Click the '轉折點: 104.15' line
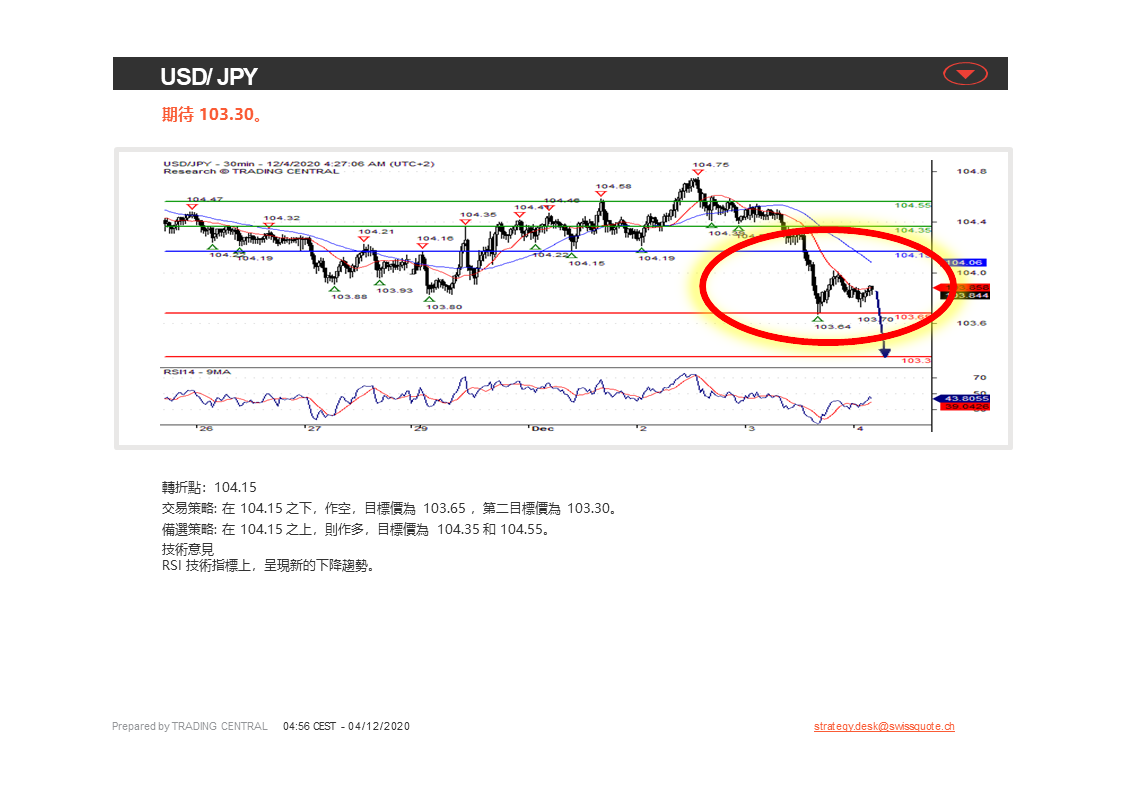 (209, 487)
